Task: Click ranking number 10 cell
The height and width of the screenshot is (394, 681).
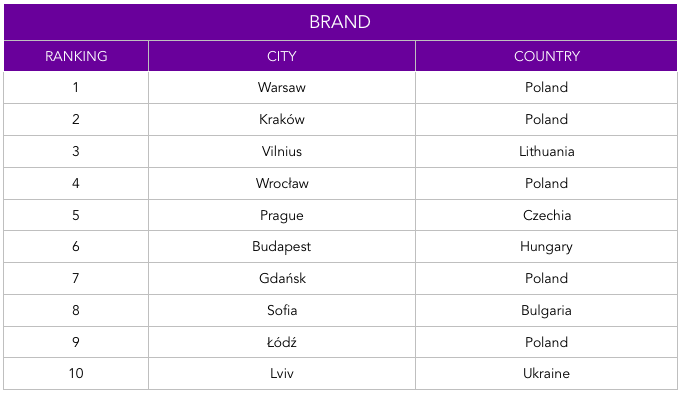Action: (76, 374)
